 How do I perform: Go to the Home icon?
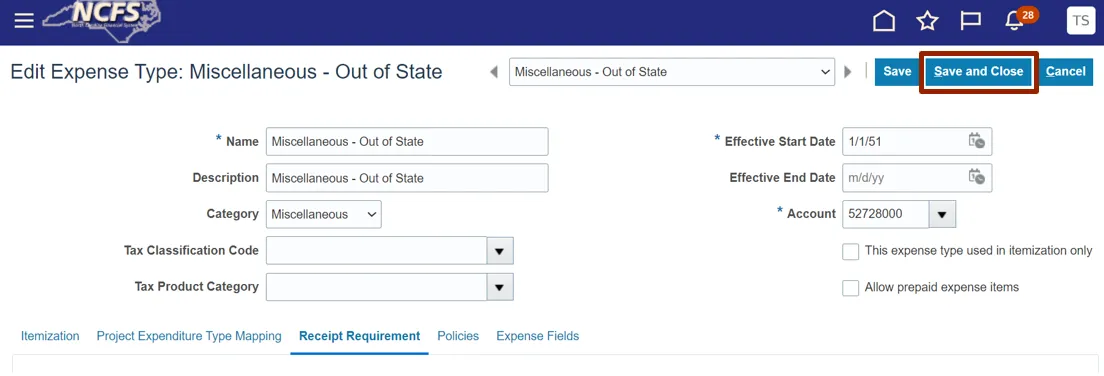(x=884, y=21)
